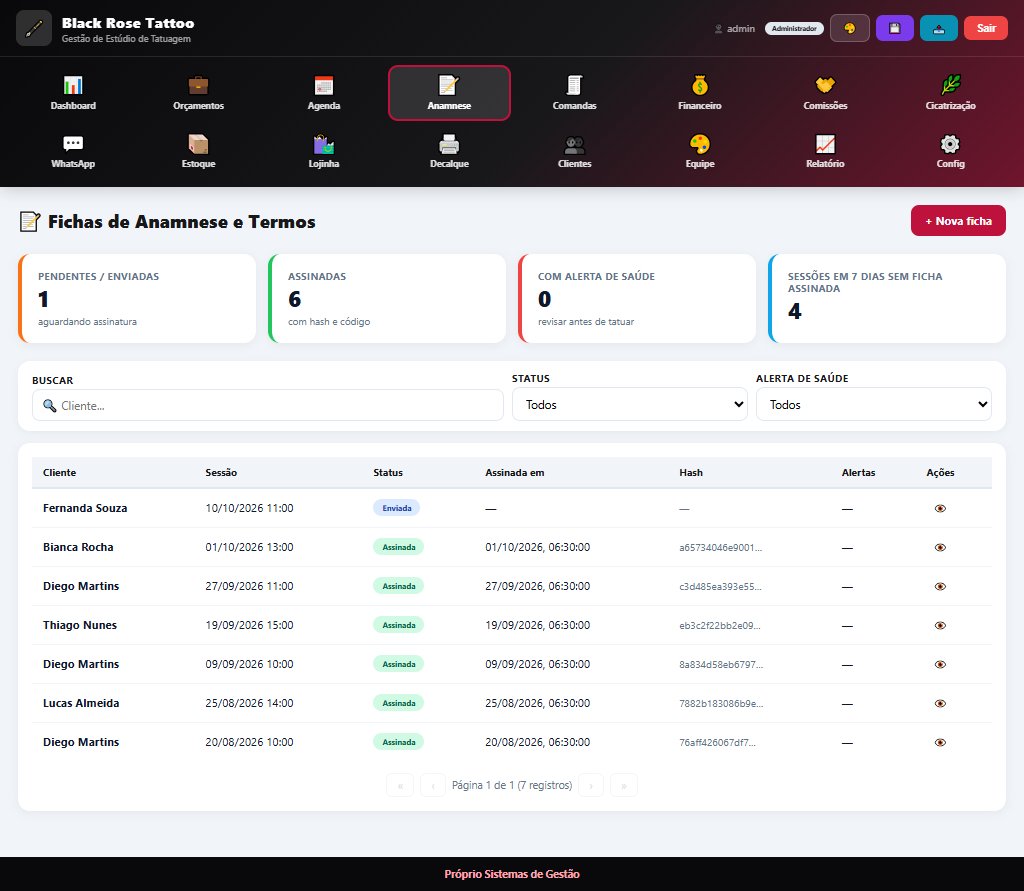Click the "Administrador" role badge
Screen dimensions: 1024x891
click(x=794, y=29)
